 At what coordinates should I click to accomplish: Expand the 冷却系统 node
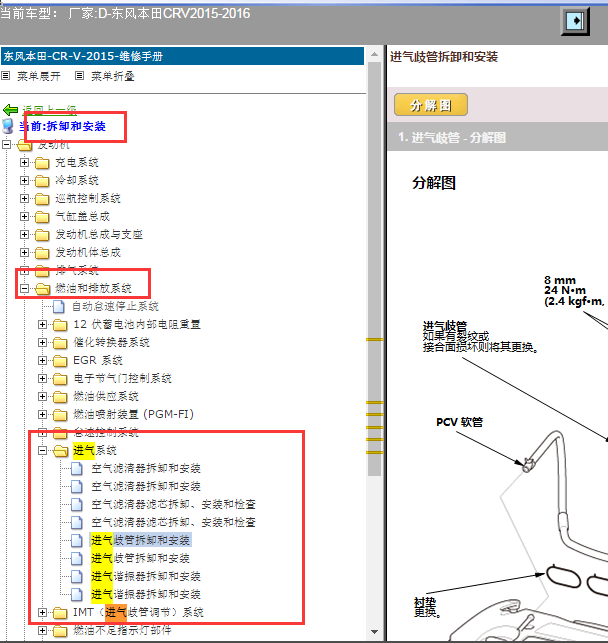pos(24,180)
